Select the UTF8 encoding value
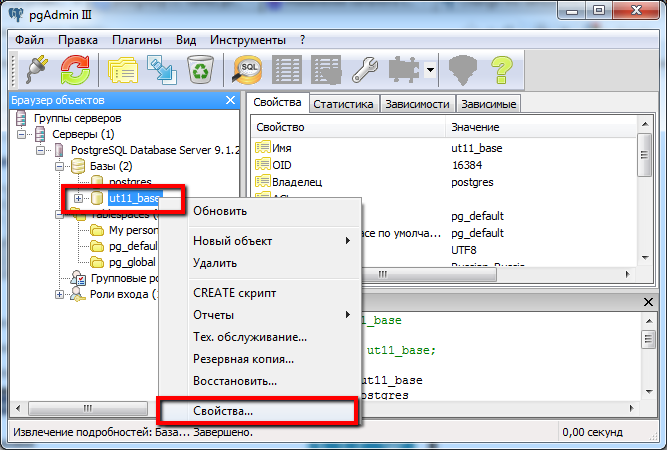 pos(464,250)
